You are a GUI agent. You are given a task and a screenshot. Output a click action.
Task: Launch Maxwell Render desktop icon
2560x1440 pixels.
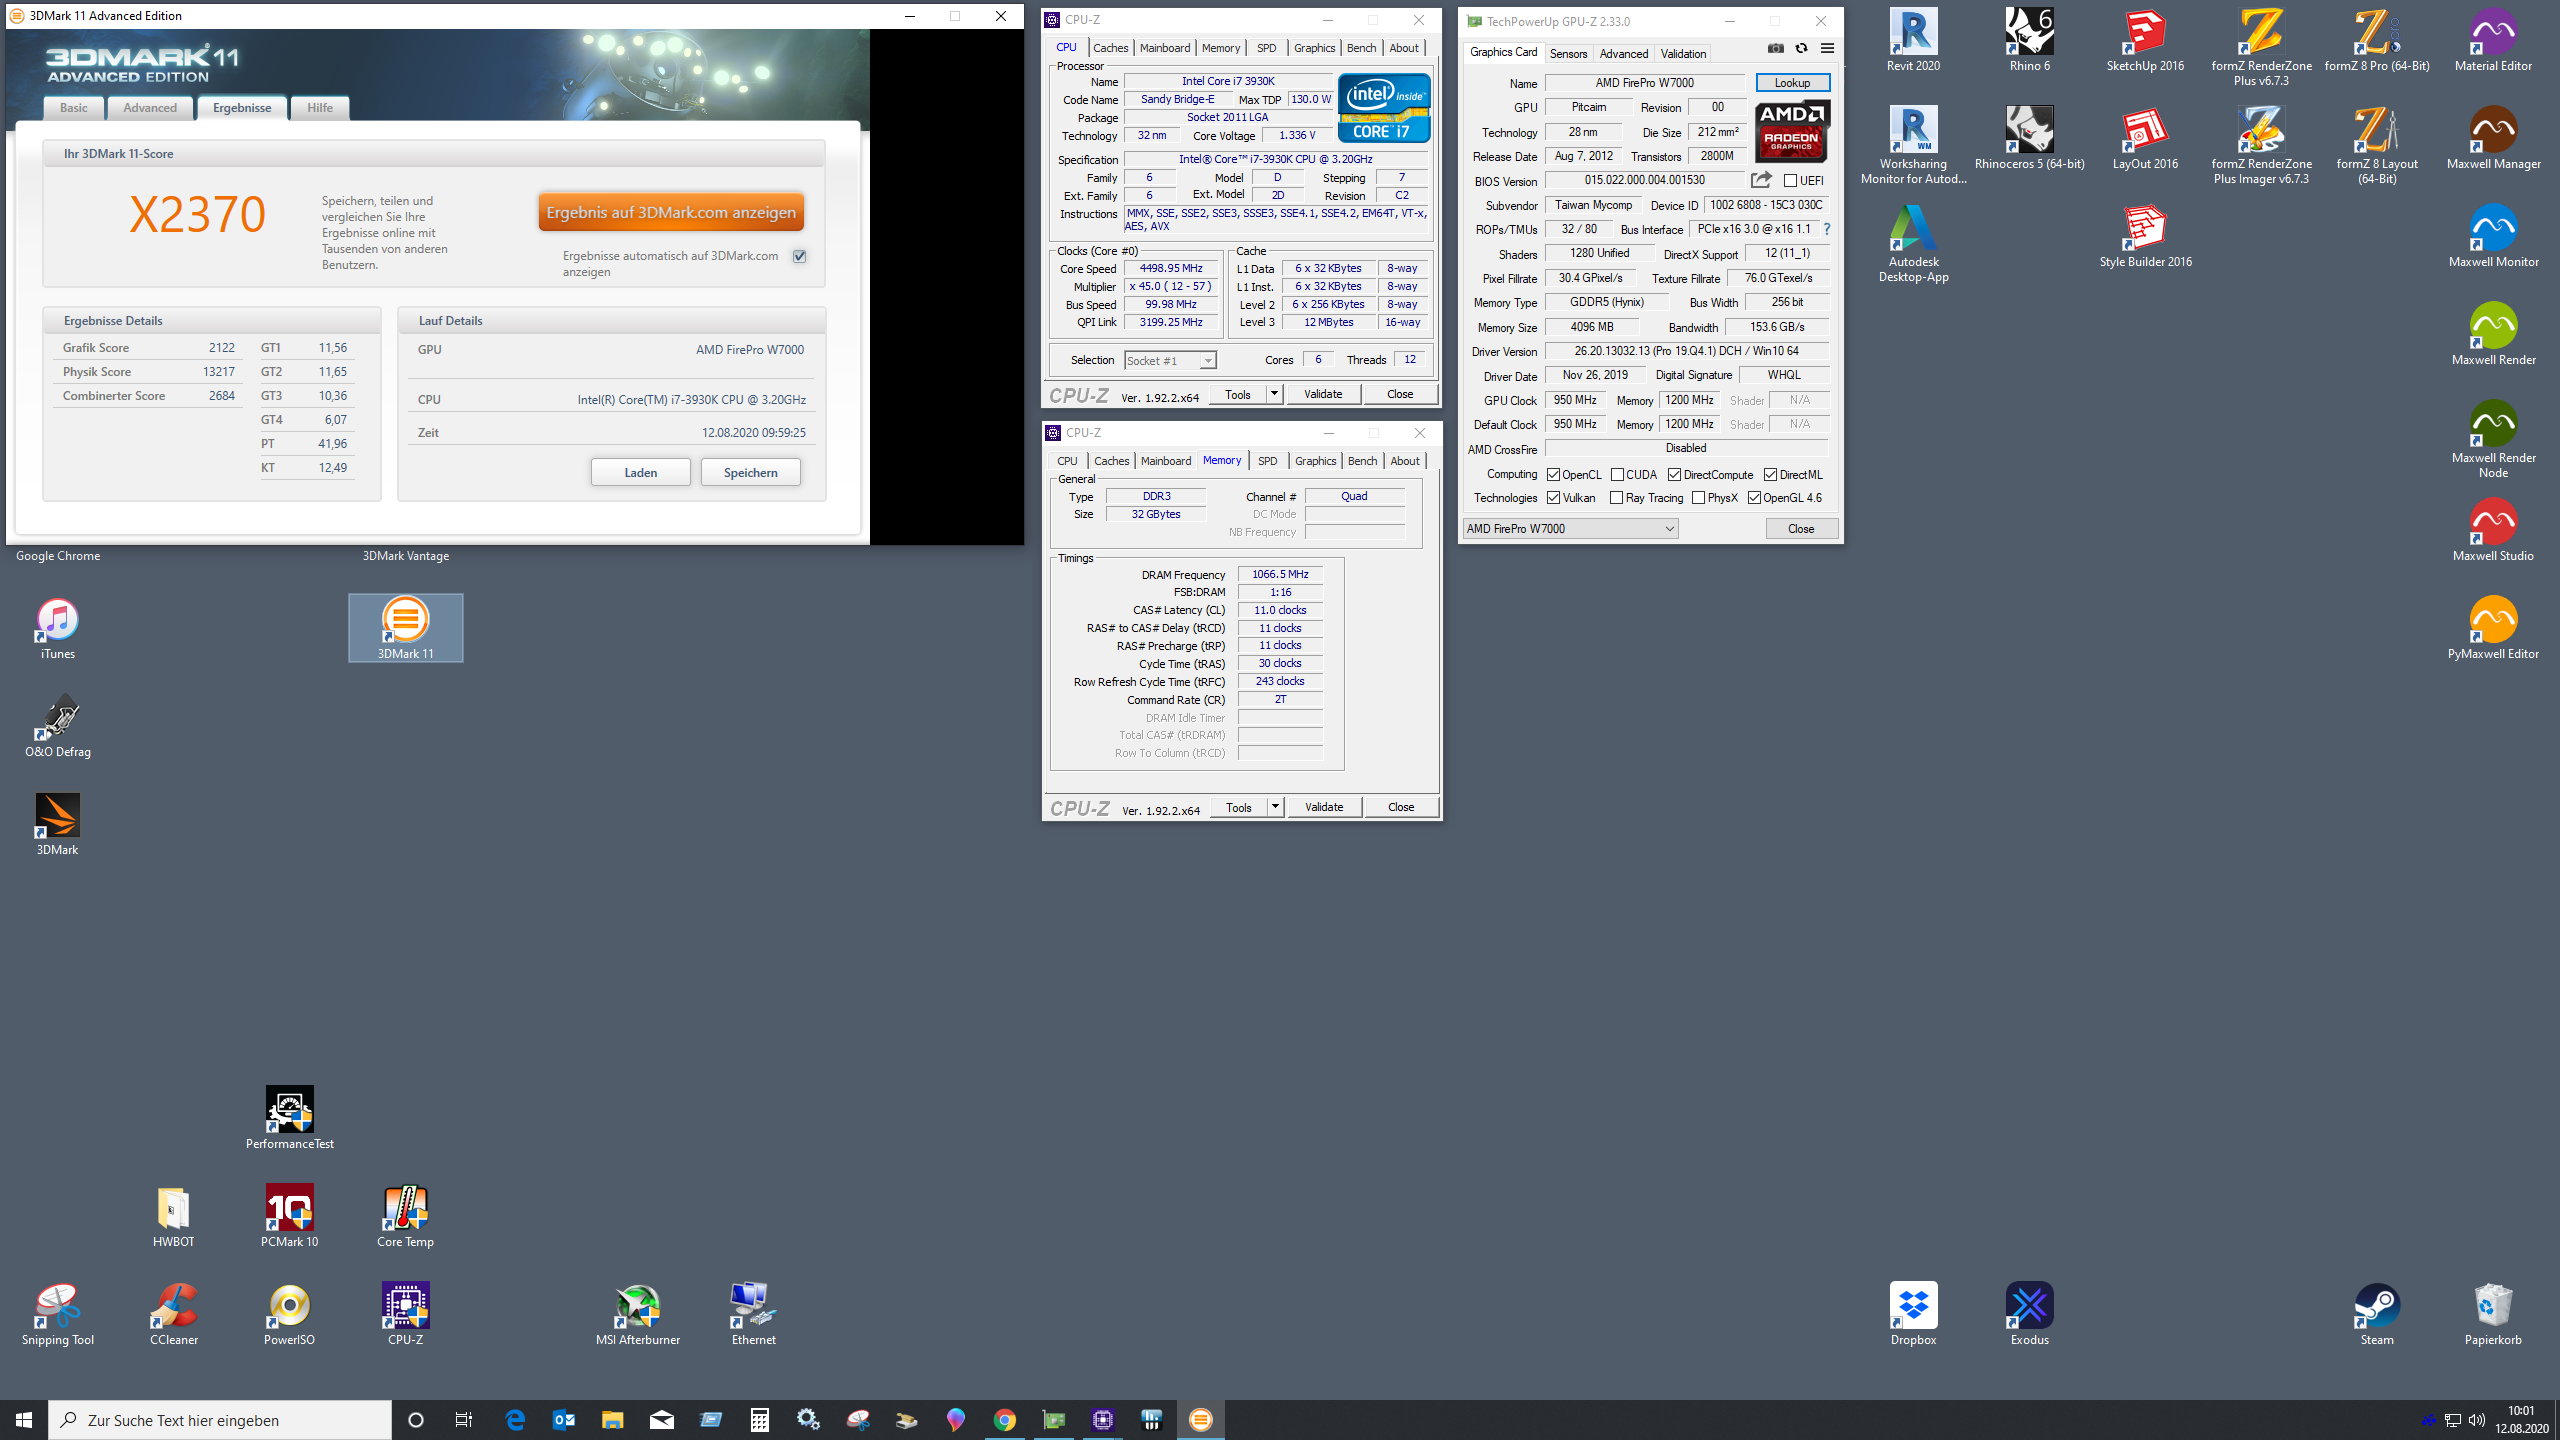pyautogui.click(x=2493, y=334)
